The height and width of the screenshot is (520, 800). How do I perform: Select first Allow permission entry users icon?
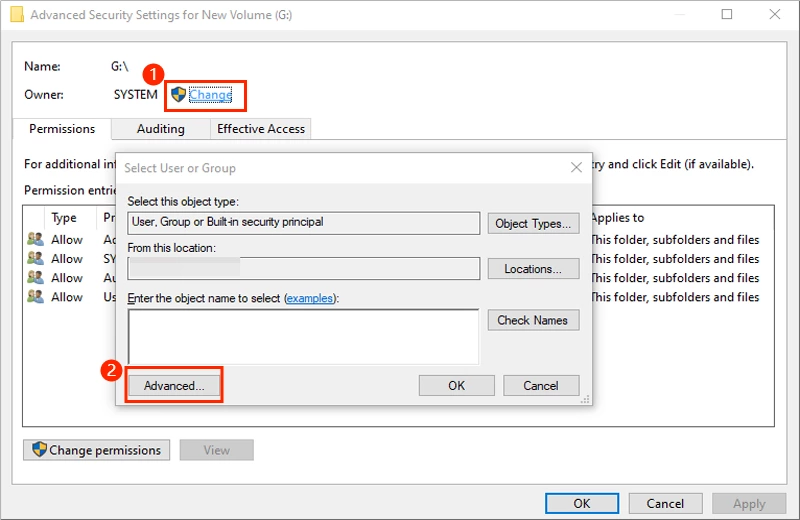(x=35, y=239)
